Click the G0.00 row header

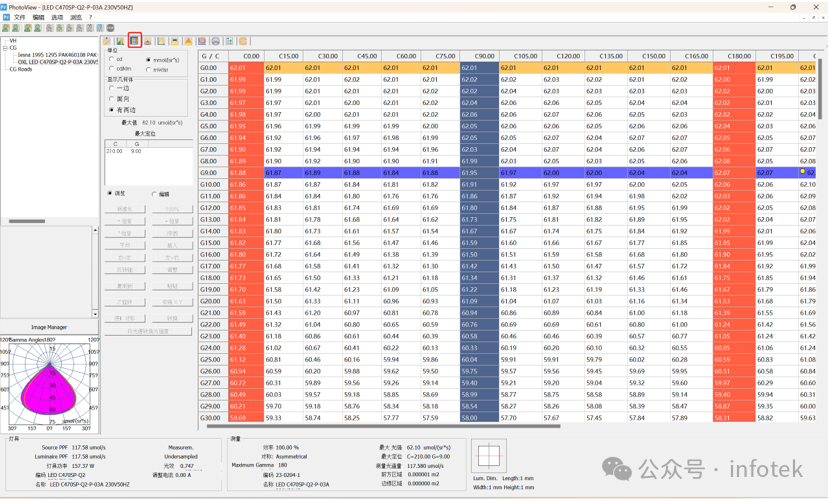(x=214, y=68)
